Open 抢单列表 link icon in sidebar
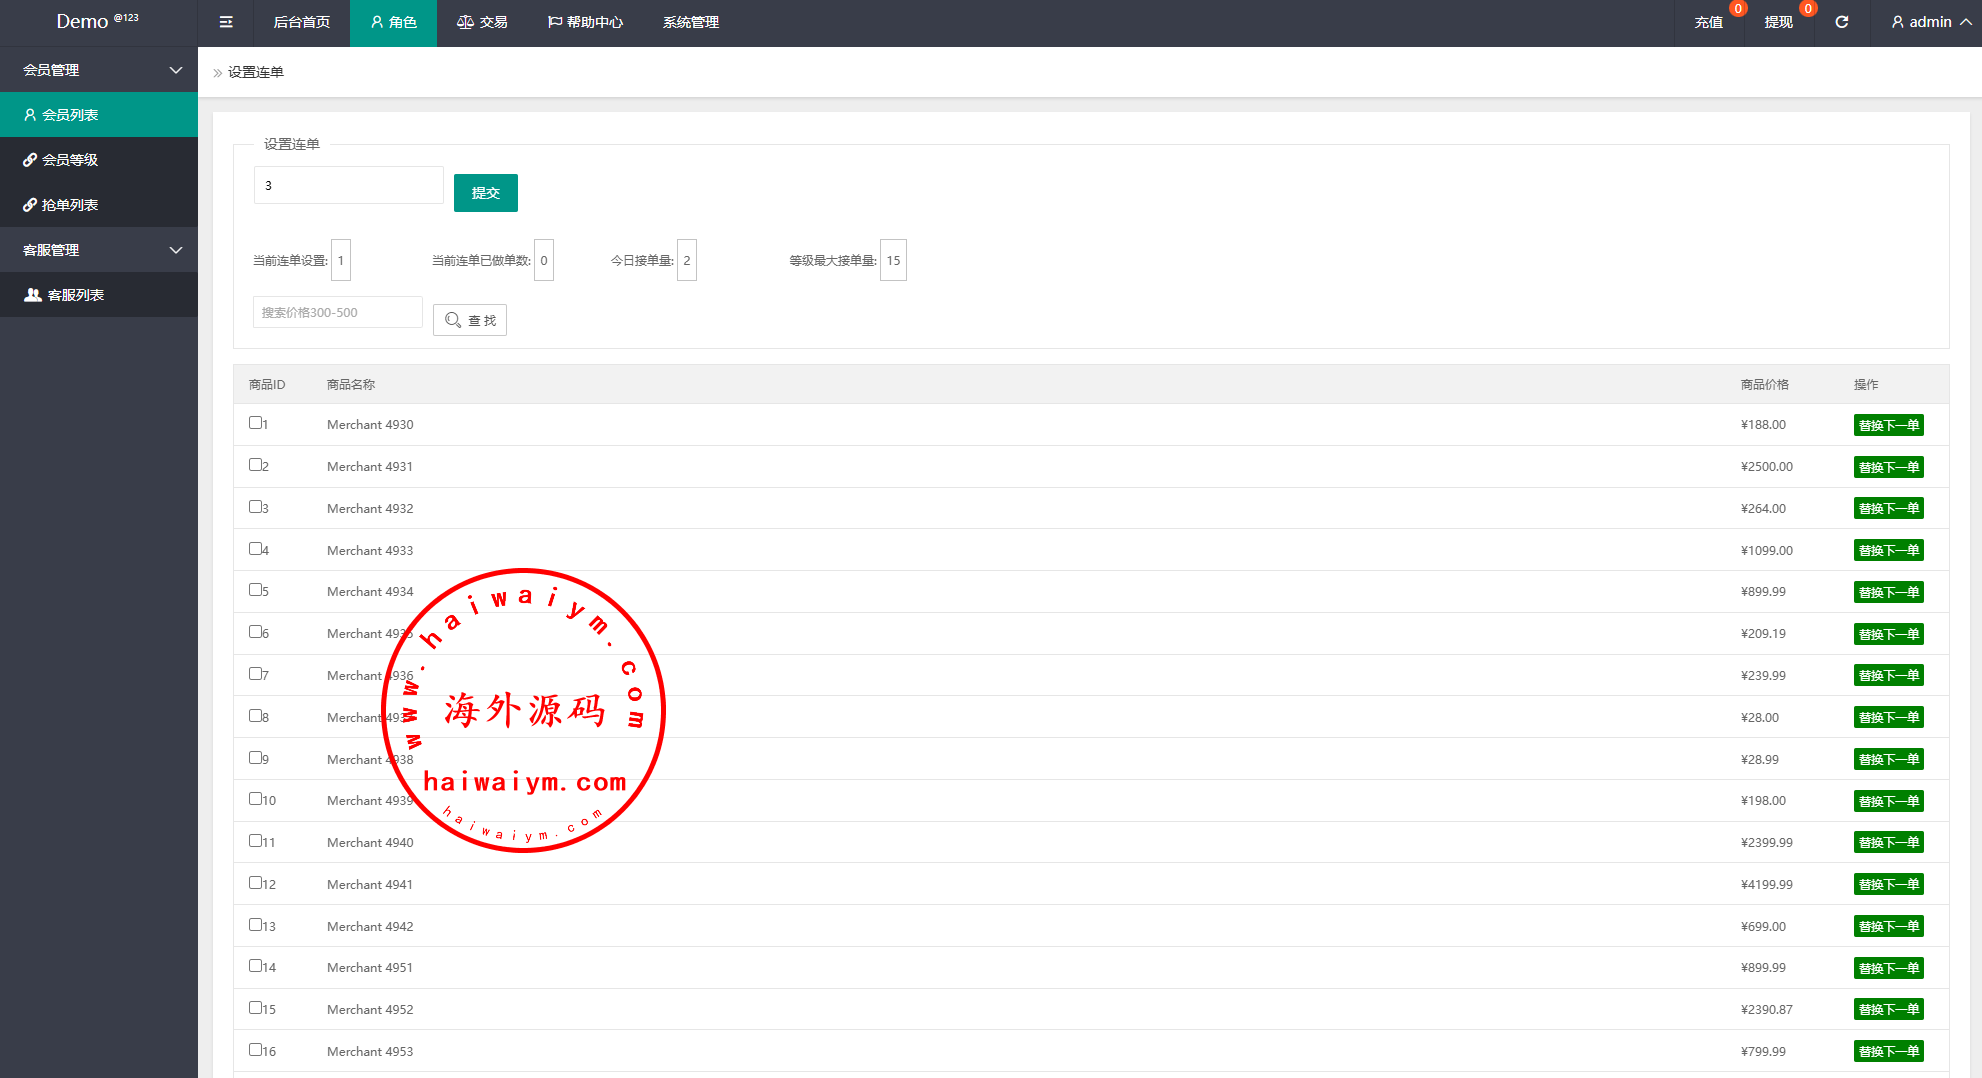This screenshot has width=1982, height=1078. (x=30, y=205)
